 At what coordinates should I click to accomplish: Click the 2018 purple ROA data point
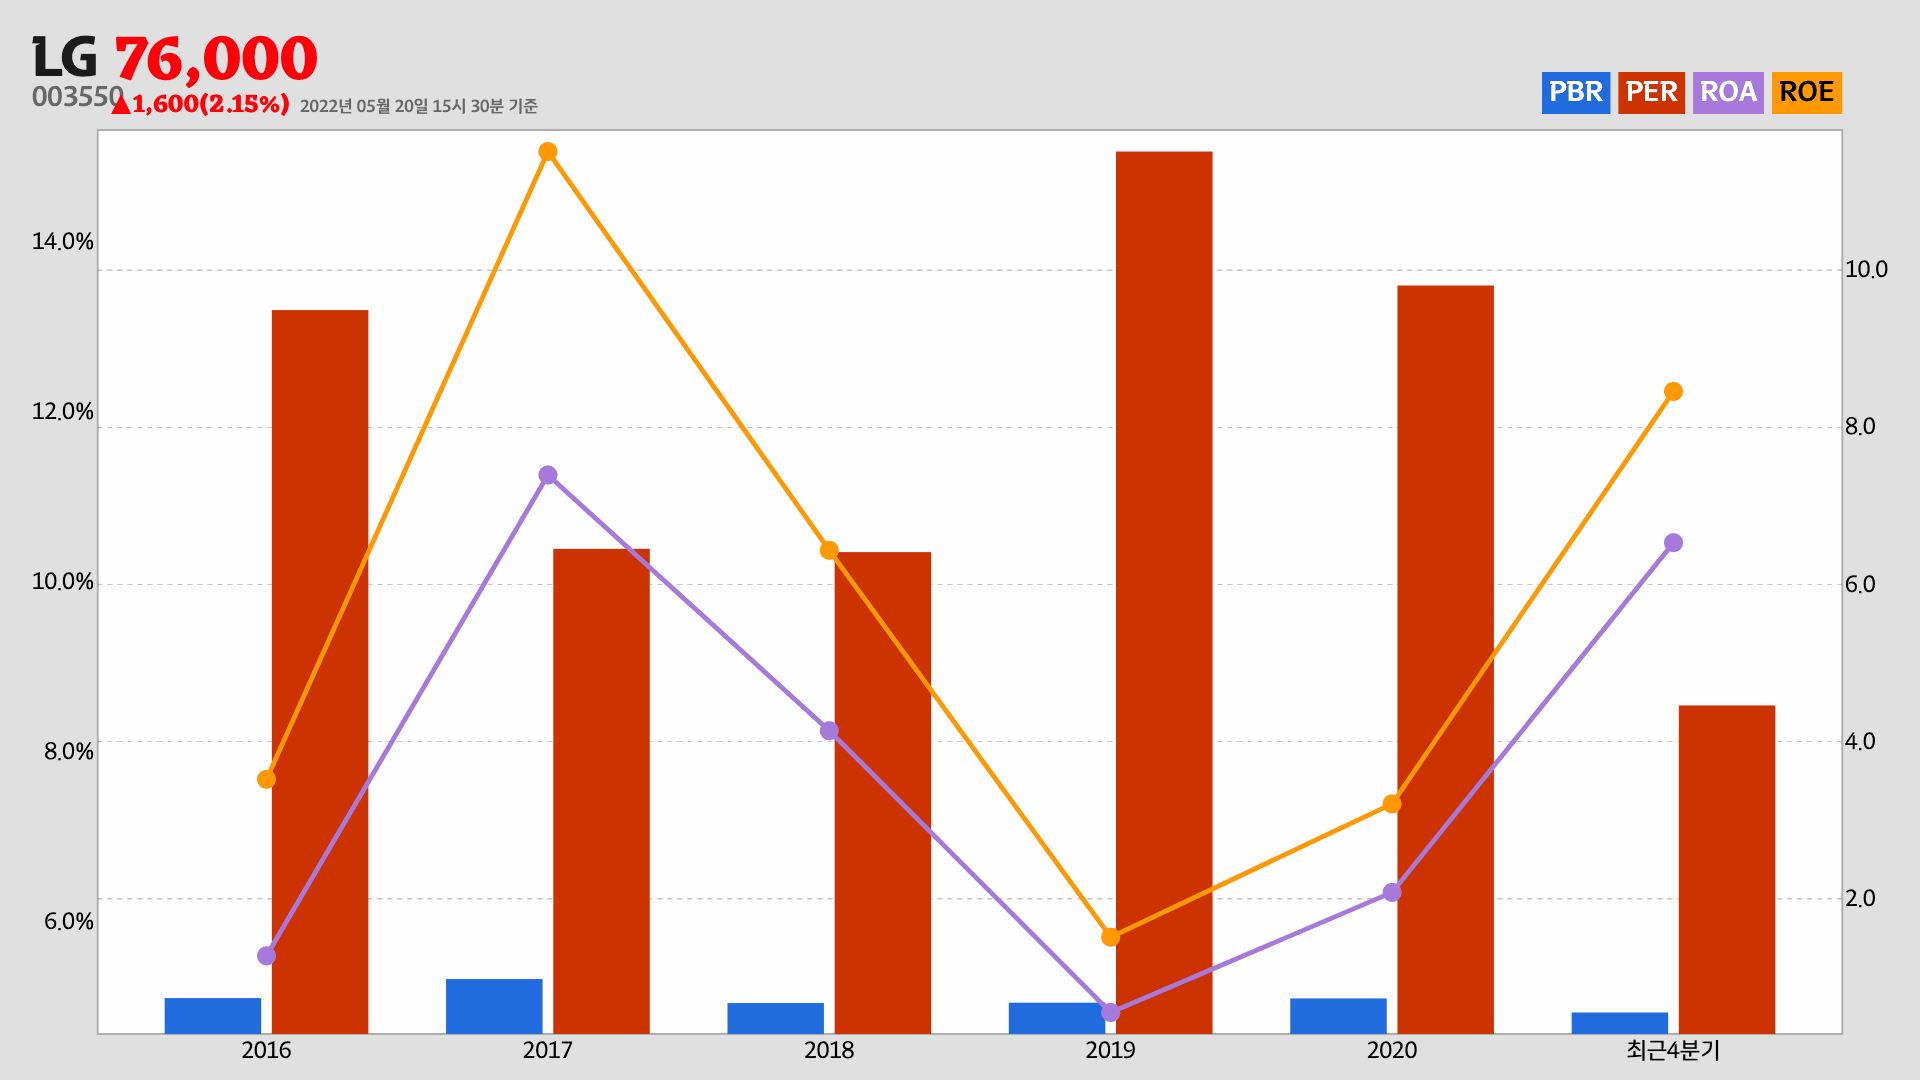pos(829,731)
